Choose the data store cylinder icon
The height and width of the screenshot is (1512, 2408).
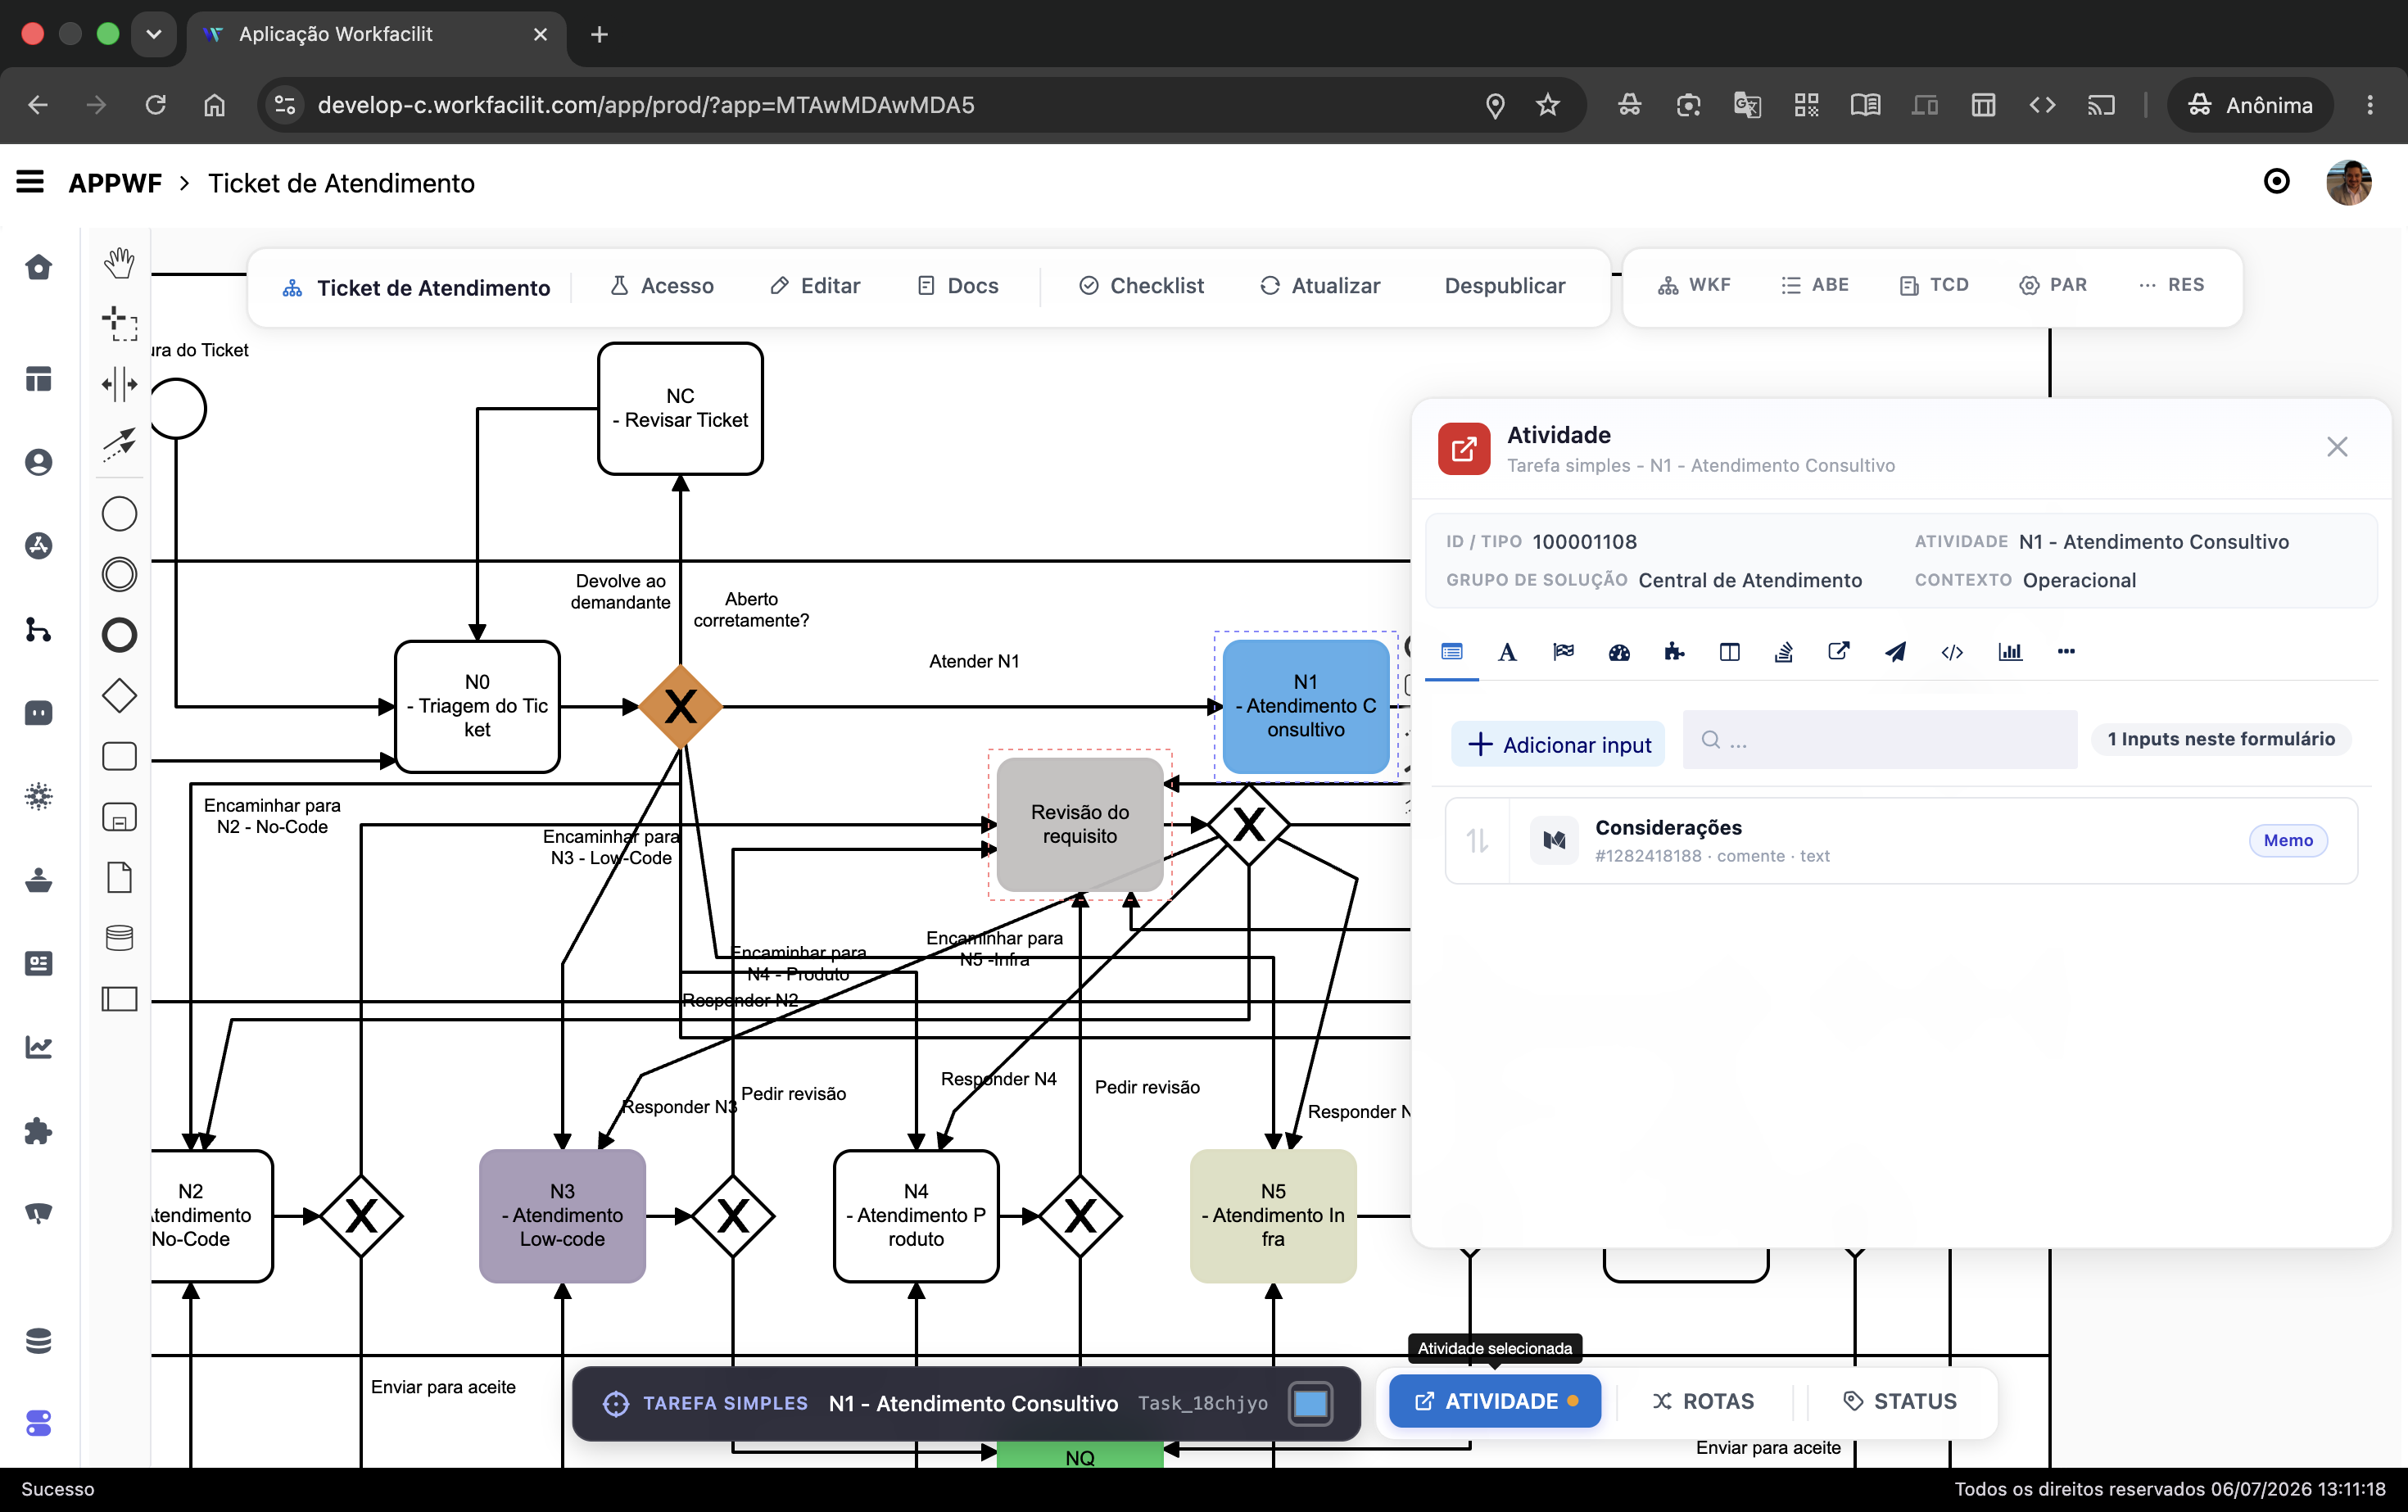click(119, 938)
